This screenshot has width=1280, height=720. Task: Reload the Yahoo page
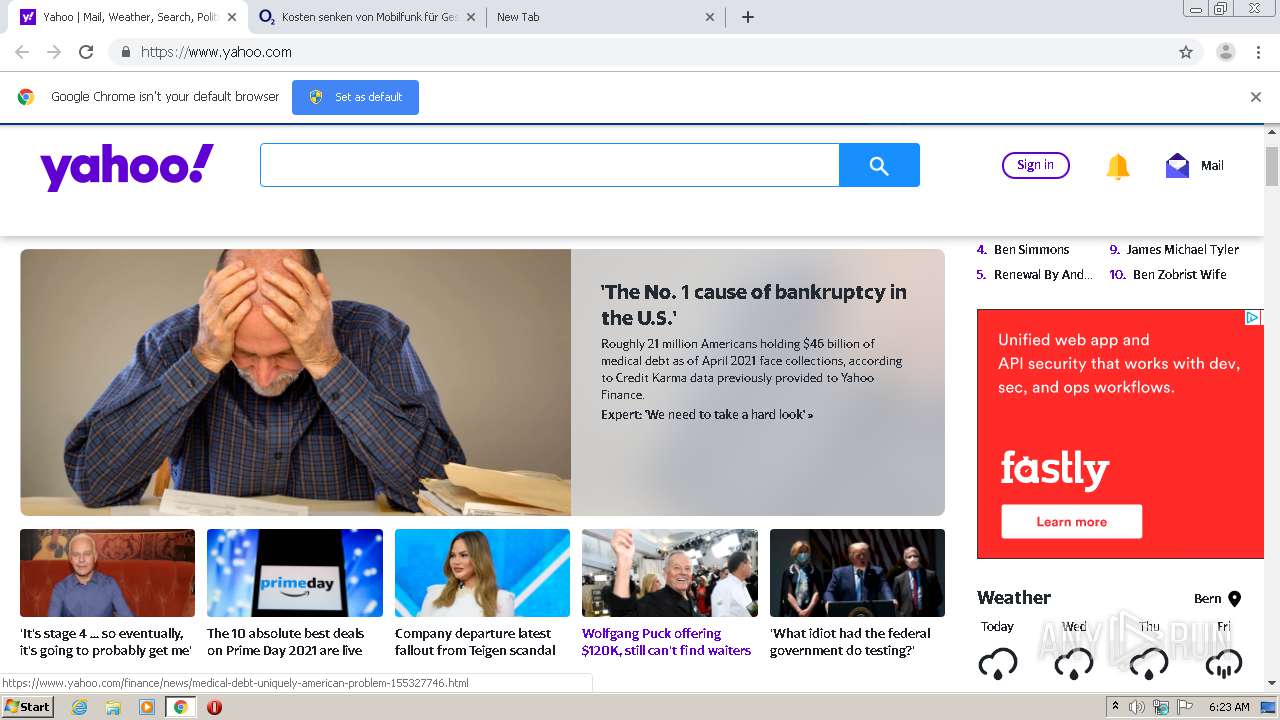[x=86, y=52]
